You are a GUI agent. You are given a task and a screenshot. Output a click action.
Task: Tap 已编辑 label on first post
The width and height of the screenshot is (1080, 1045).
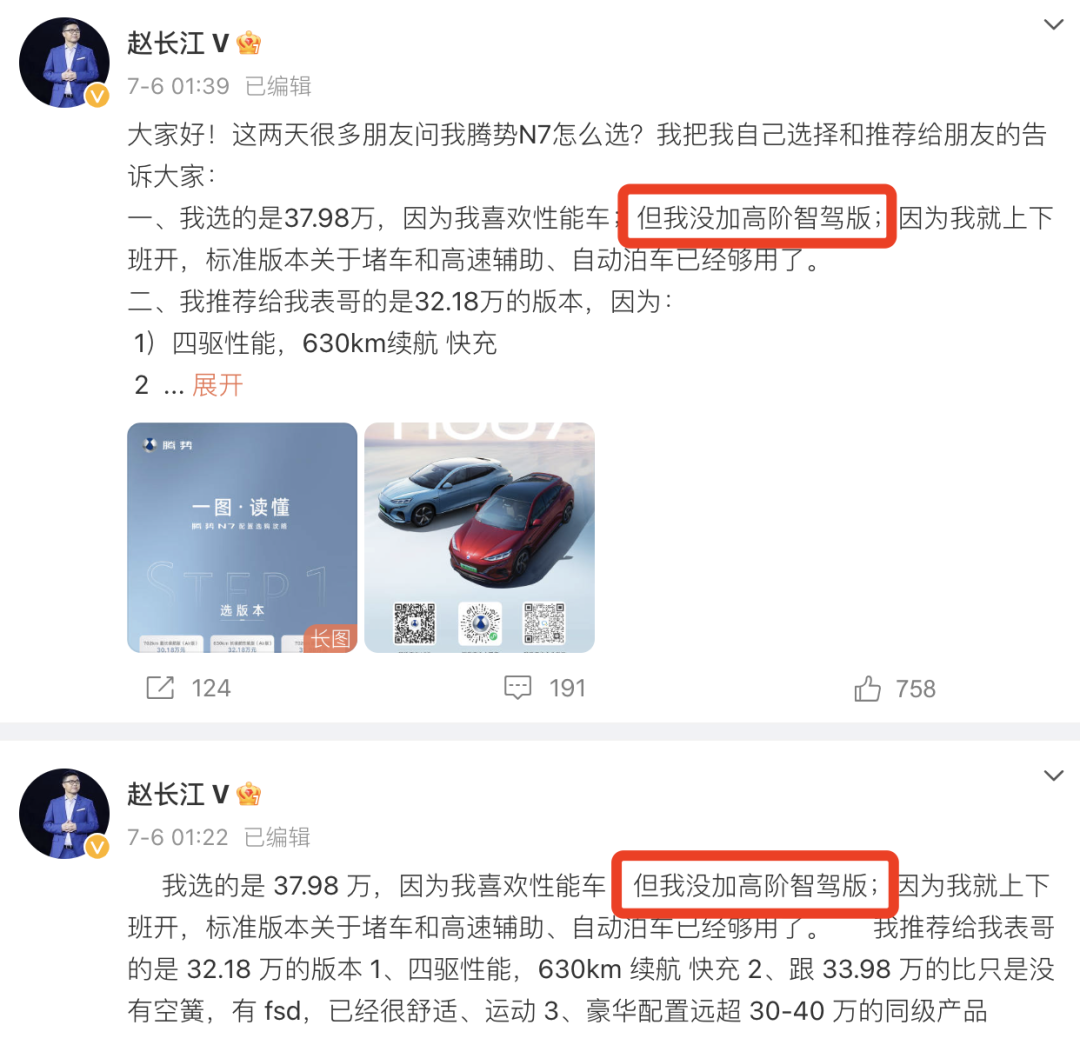pos(278,86)
